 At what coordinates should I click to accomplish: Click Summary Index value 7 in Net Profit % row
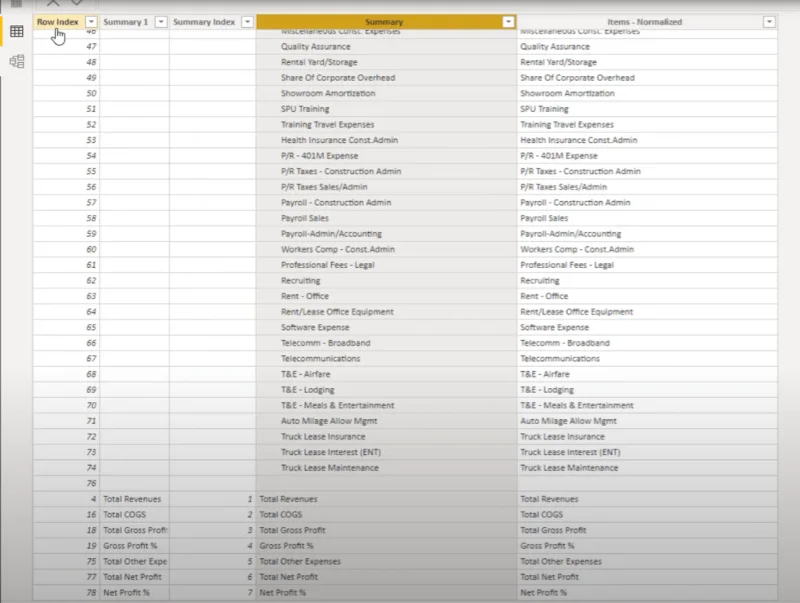[250, 593]
